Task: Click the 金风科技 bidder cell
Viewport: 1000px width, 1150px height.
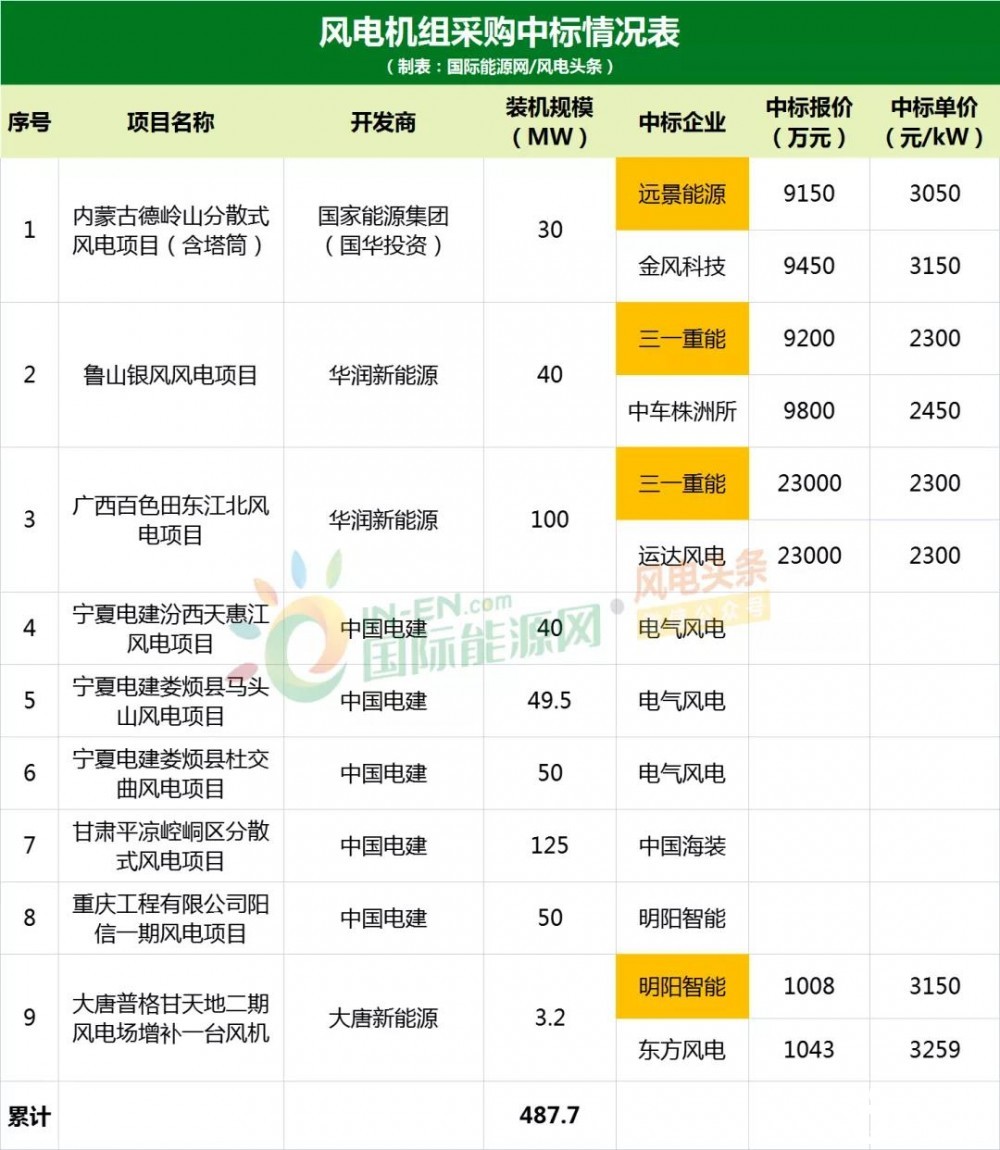Action: (x=682, y=266)
